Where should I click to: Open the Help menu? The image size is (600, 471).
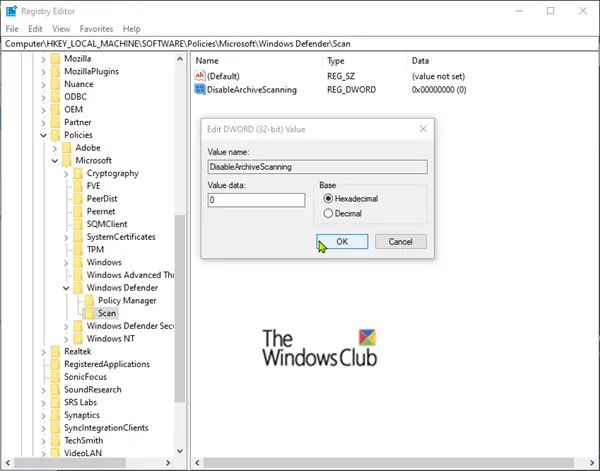click(x=132, y=29)
